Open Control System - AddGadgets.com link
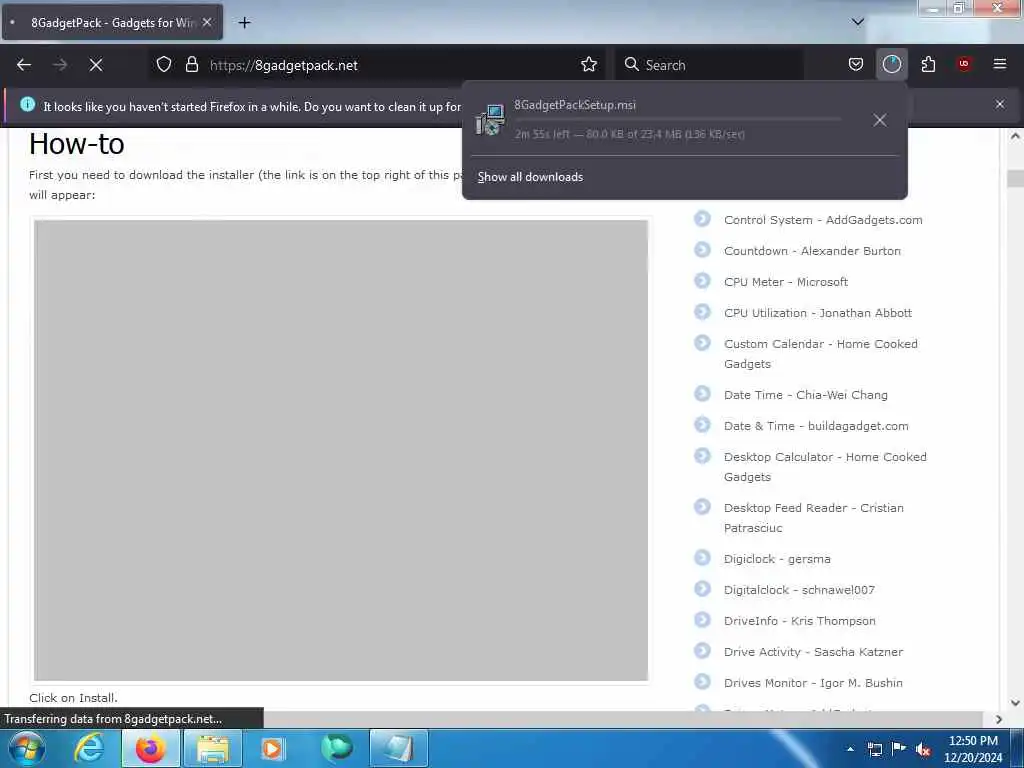 tap(823, 220)
